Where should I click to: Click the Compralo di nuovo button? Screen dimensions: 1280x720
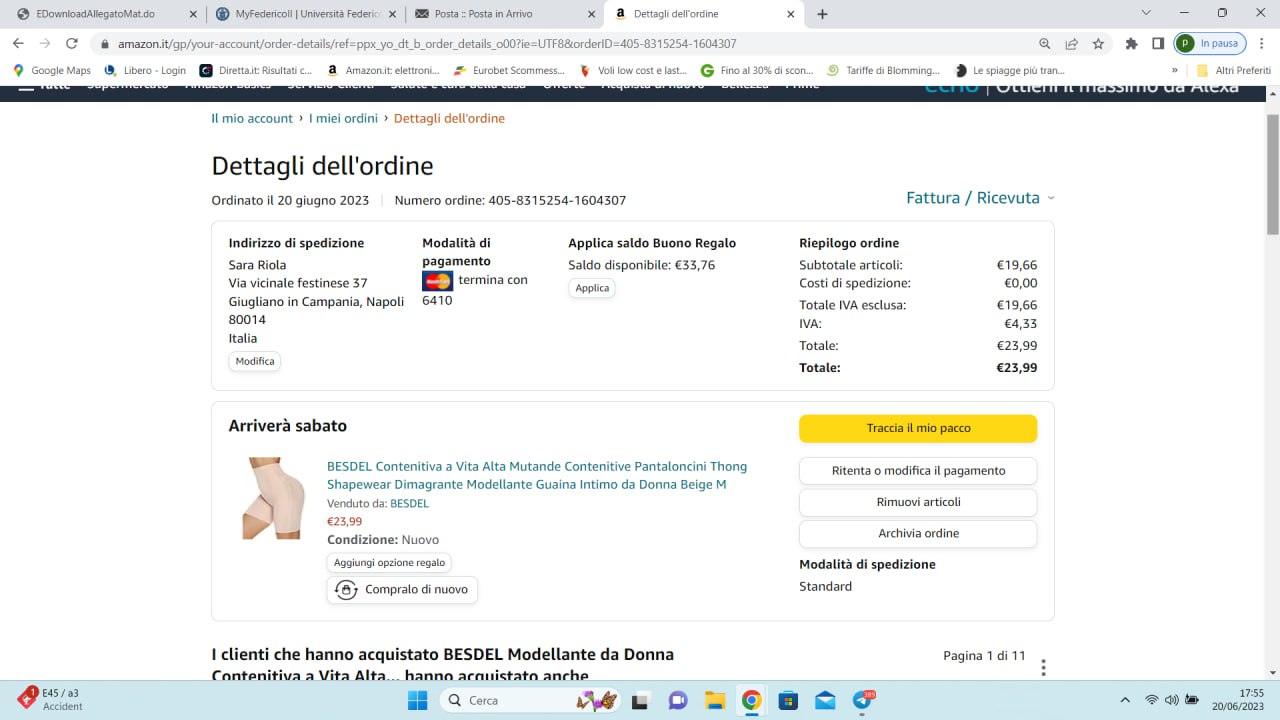coord(402,590)
